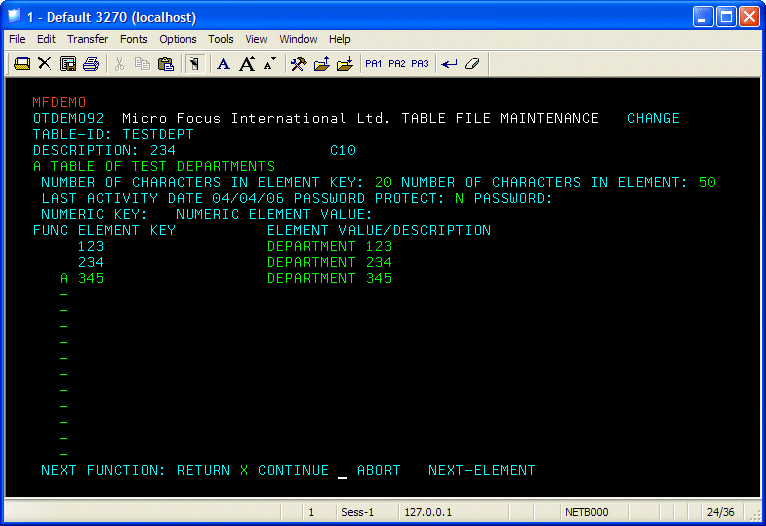Click the TESTDEPT table ID
The height and width of the screenshot is (526, 766).
coord(158,134)
